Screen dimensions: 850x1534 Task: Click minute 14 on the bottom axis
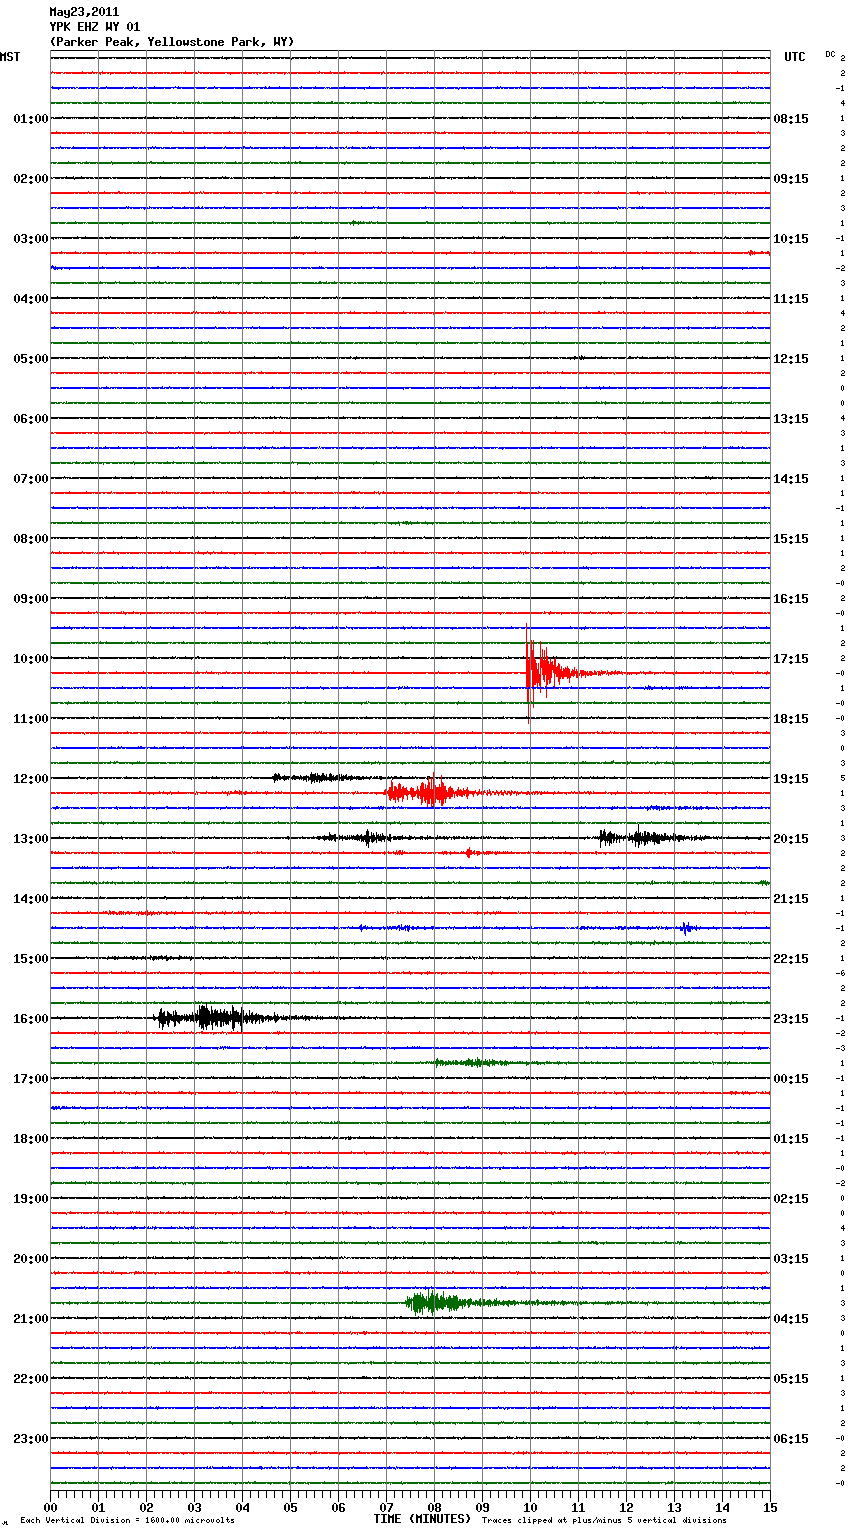tap(723, 1507)
